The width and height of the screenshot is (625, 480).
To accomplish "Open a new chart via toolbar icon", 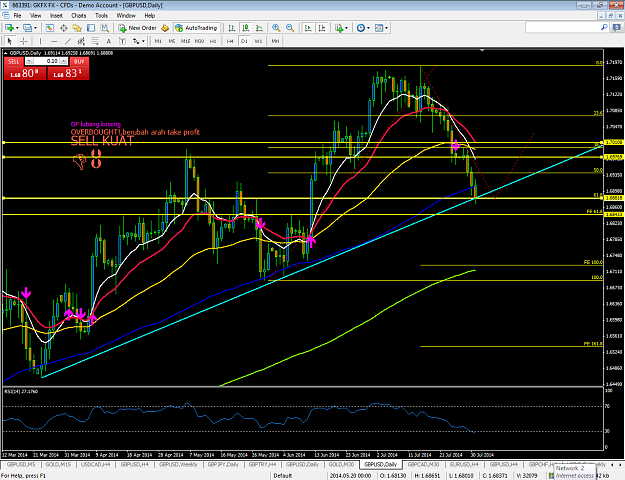I will click(x=9, y=28).
